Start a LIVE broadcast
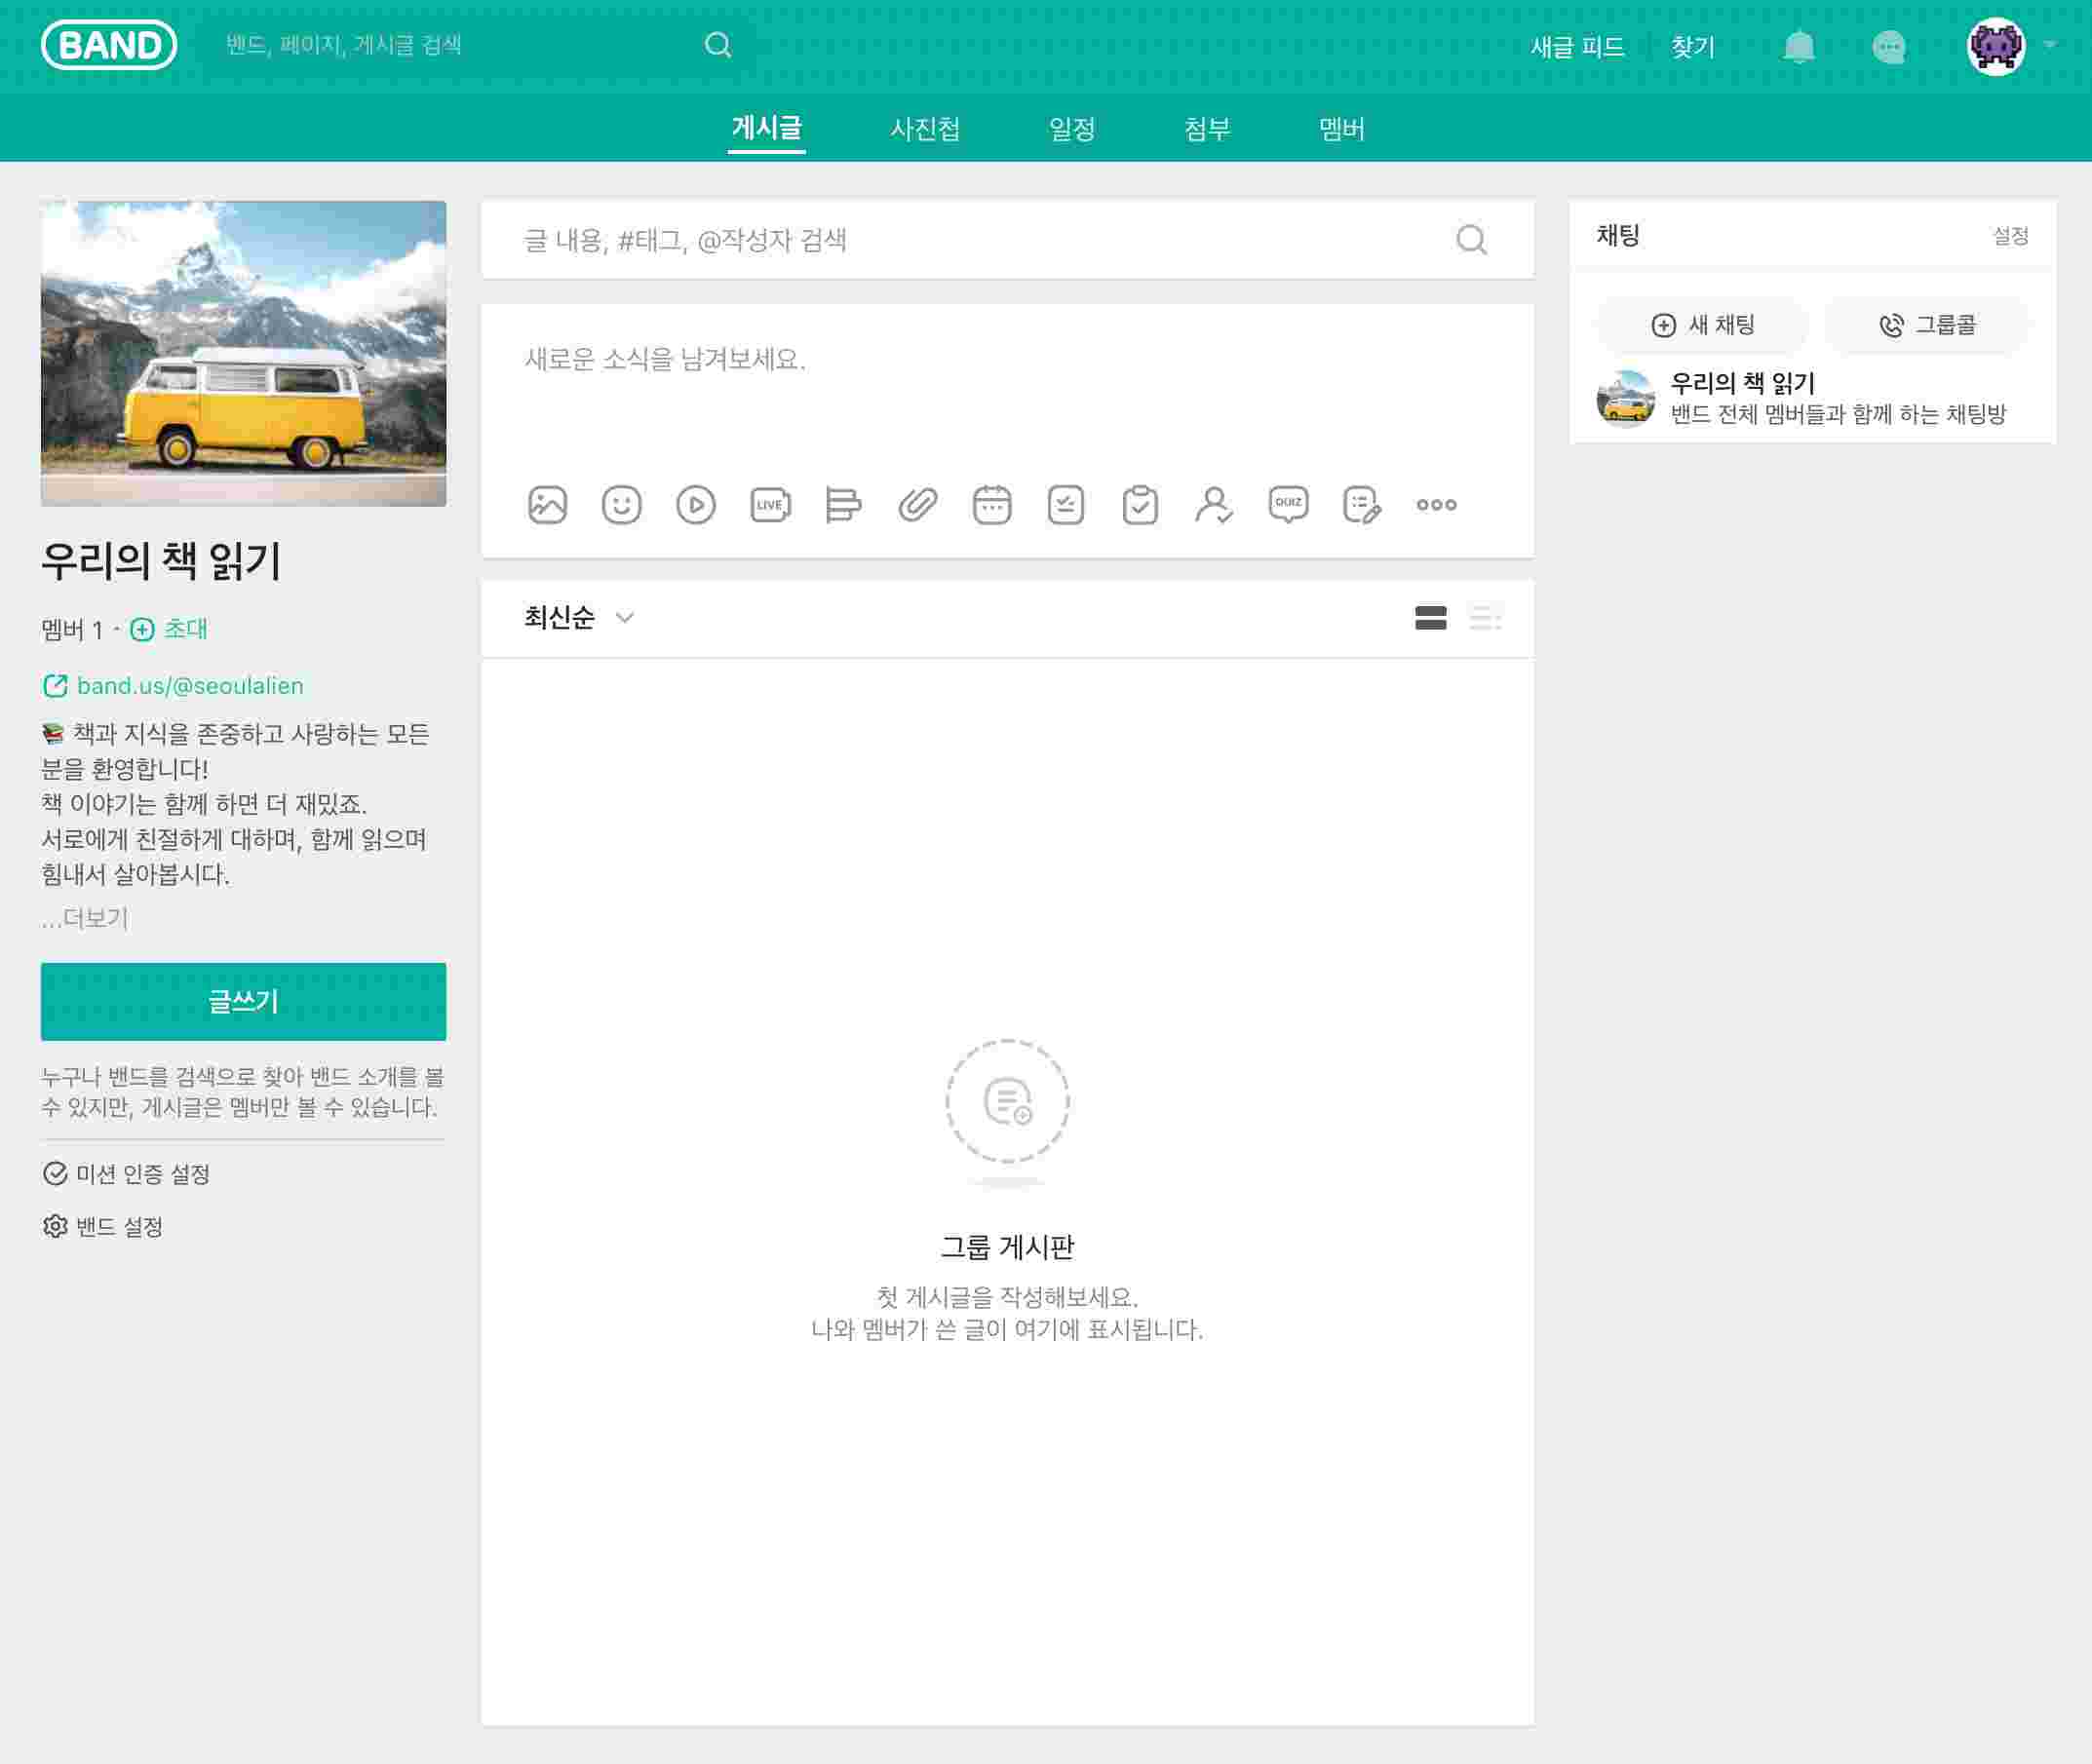The image size is (2092, 1764). click(770, 505)
